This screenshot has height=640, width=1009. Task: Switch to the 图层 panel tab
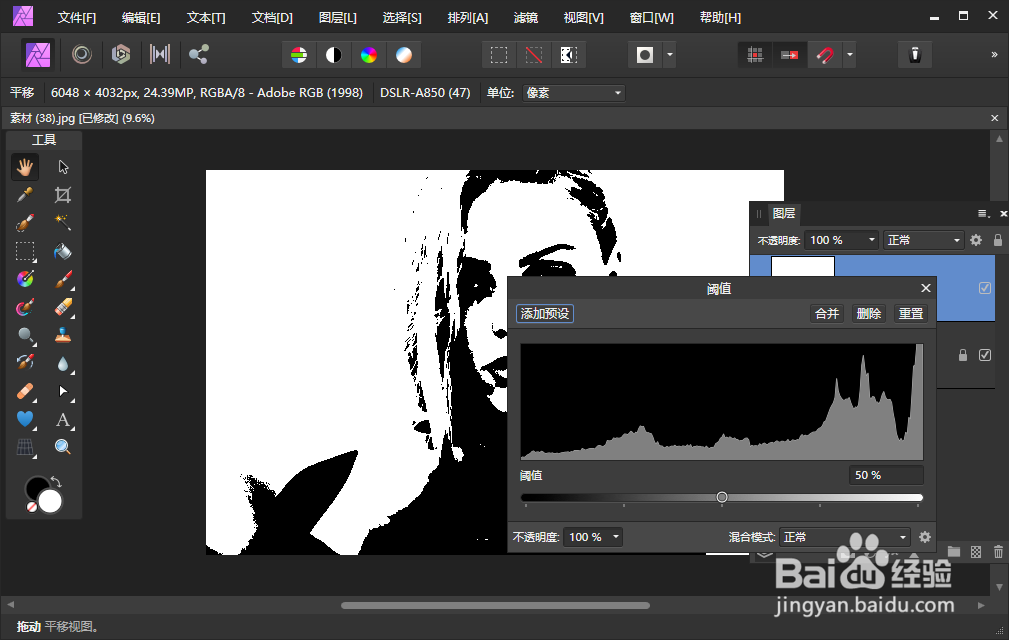(784, 214)
